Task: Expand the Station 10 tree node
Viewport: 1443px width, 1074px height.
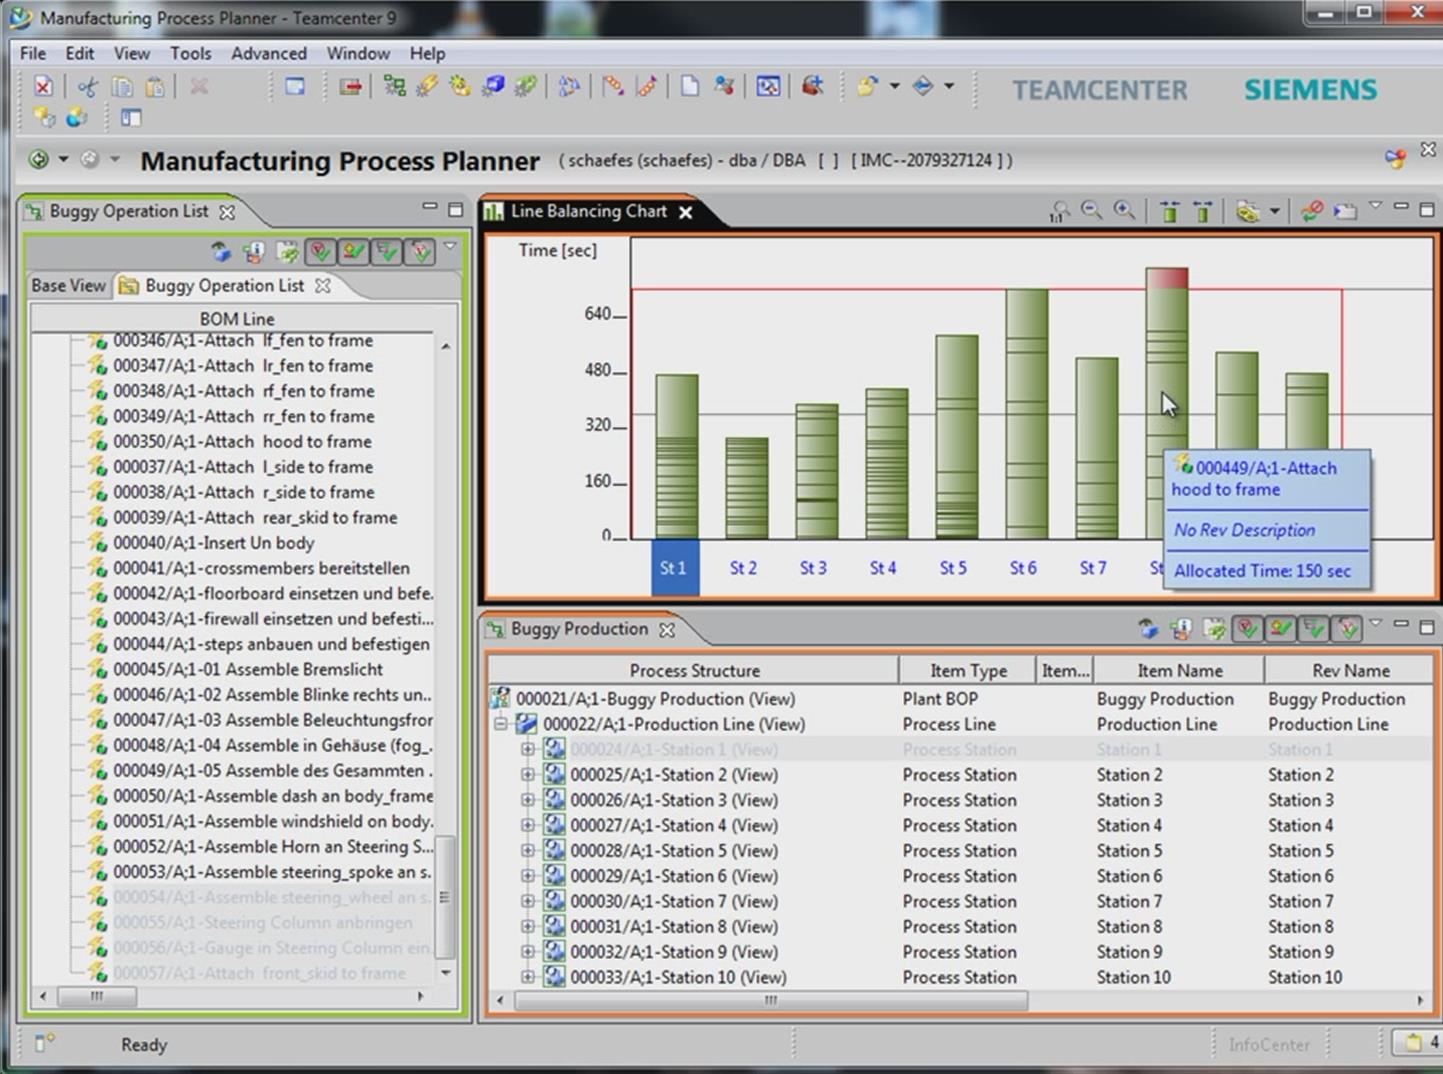Action: click(x=528, y=977)
